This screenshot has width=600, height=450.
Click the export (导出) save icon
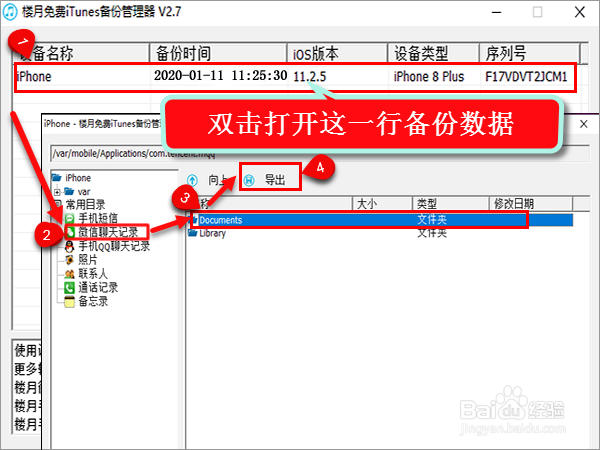tap(249, 179)
